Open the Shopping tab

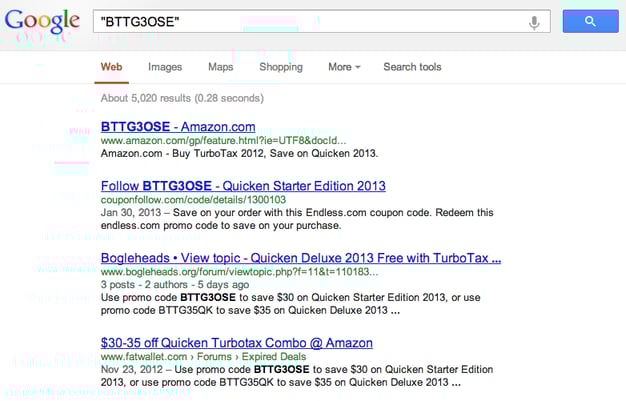[x=281, y=67]
